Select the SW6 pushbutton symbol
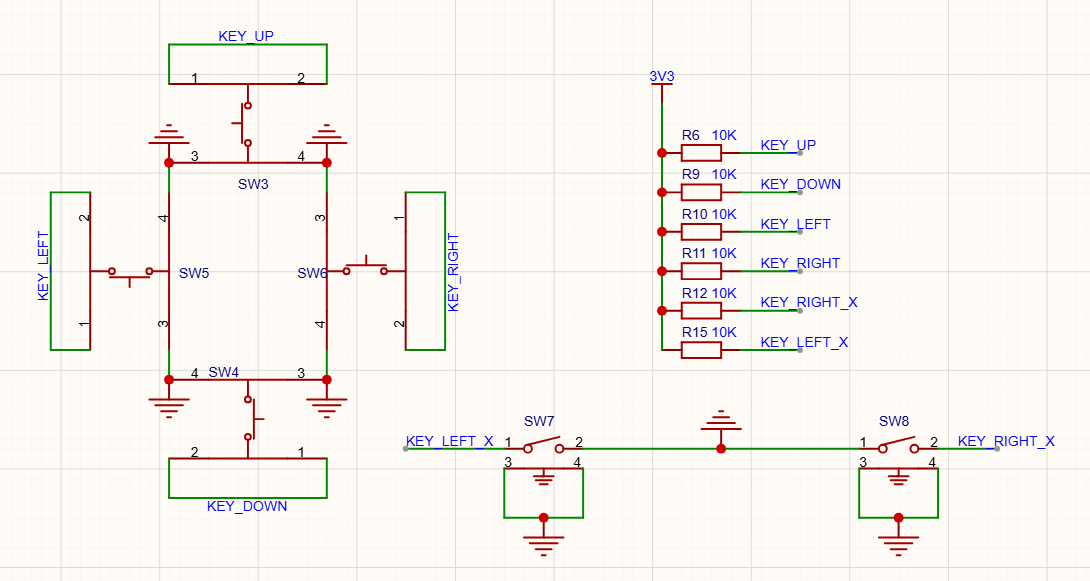The height and width of the screenshot is (581, 1090). [365, 266]
